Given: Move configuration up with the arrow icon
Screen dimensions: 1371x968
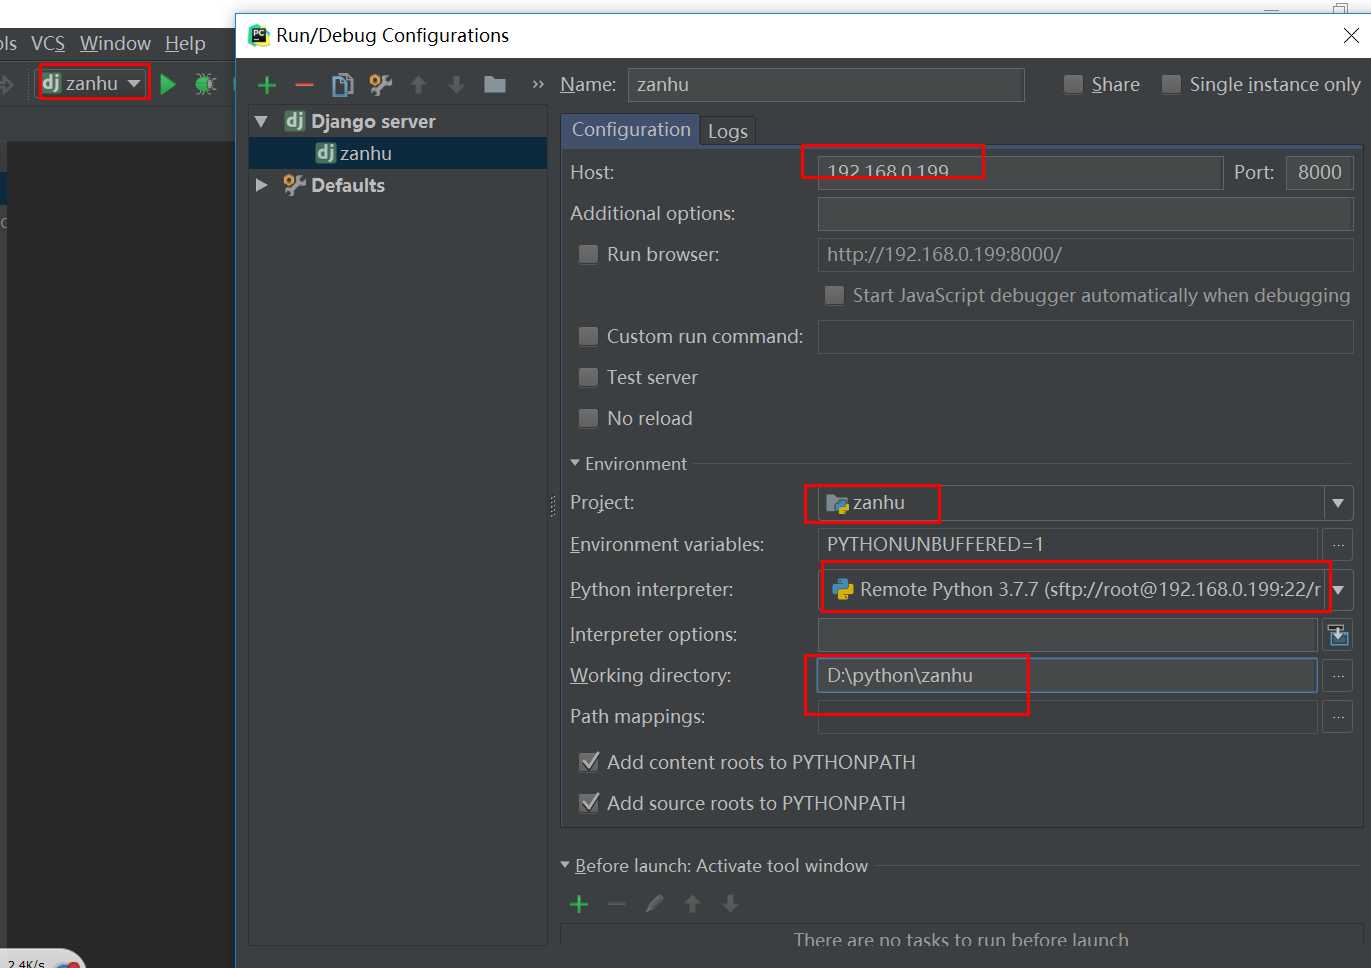Looking at the screenshot, I should tap(419, 85).
